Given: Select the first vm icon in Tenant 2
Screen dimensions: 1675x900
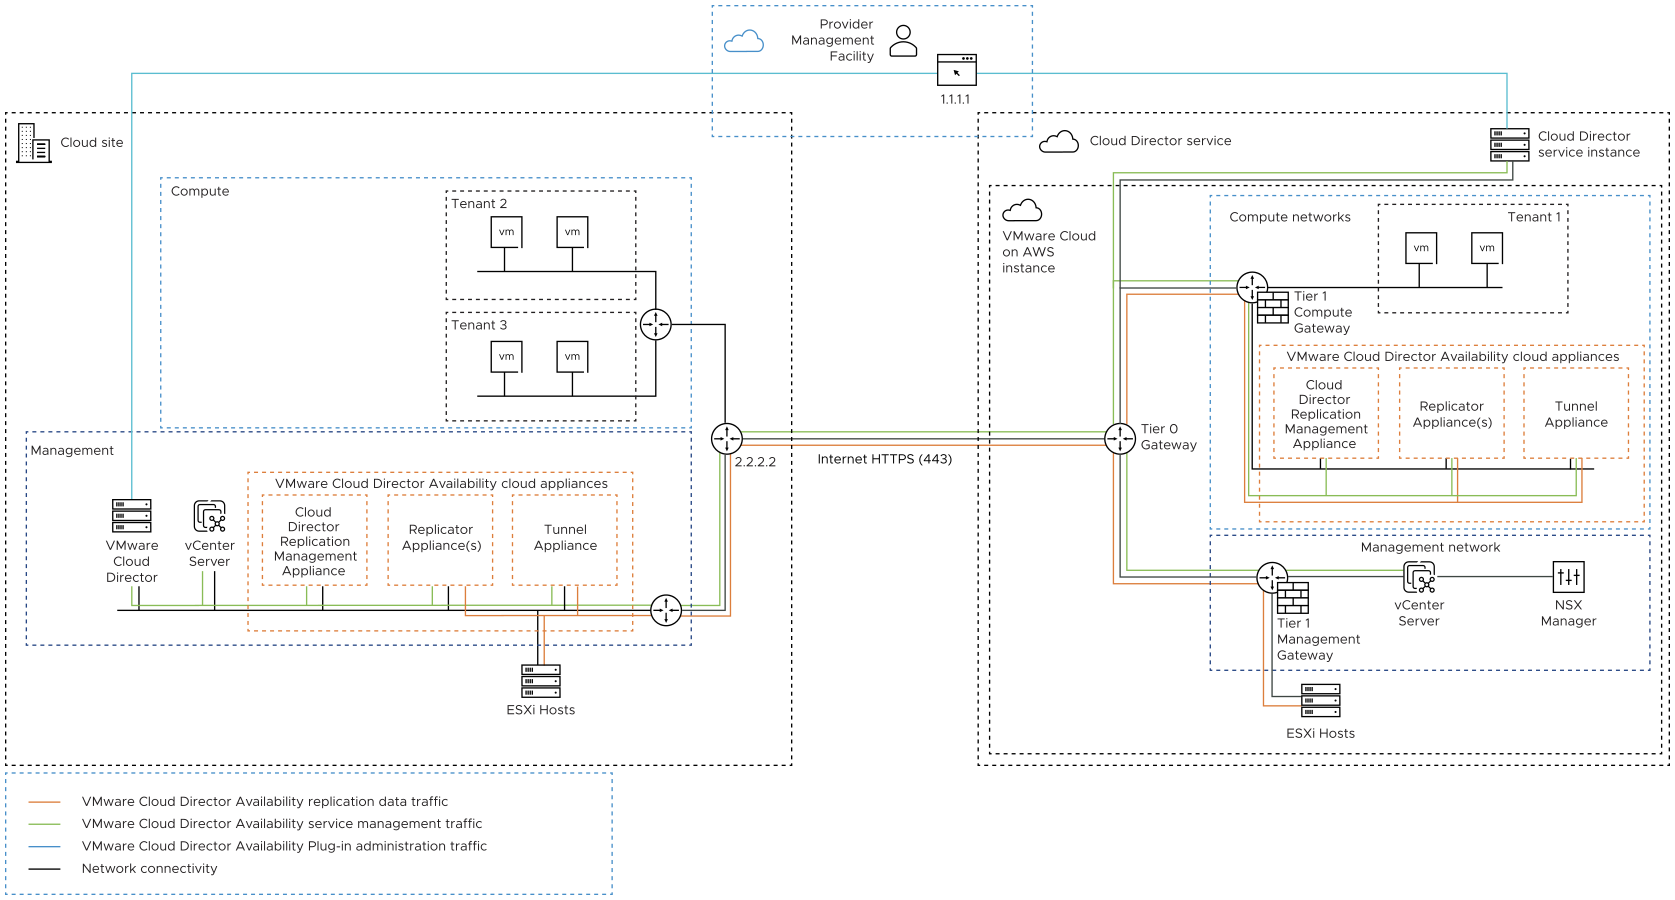Looking at the screenshot, I should (507, 232).
